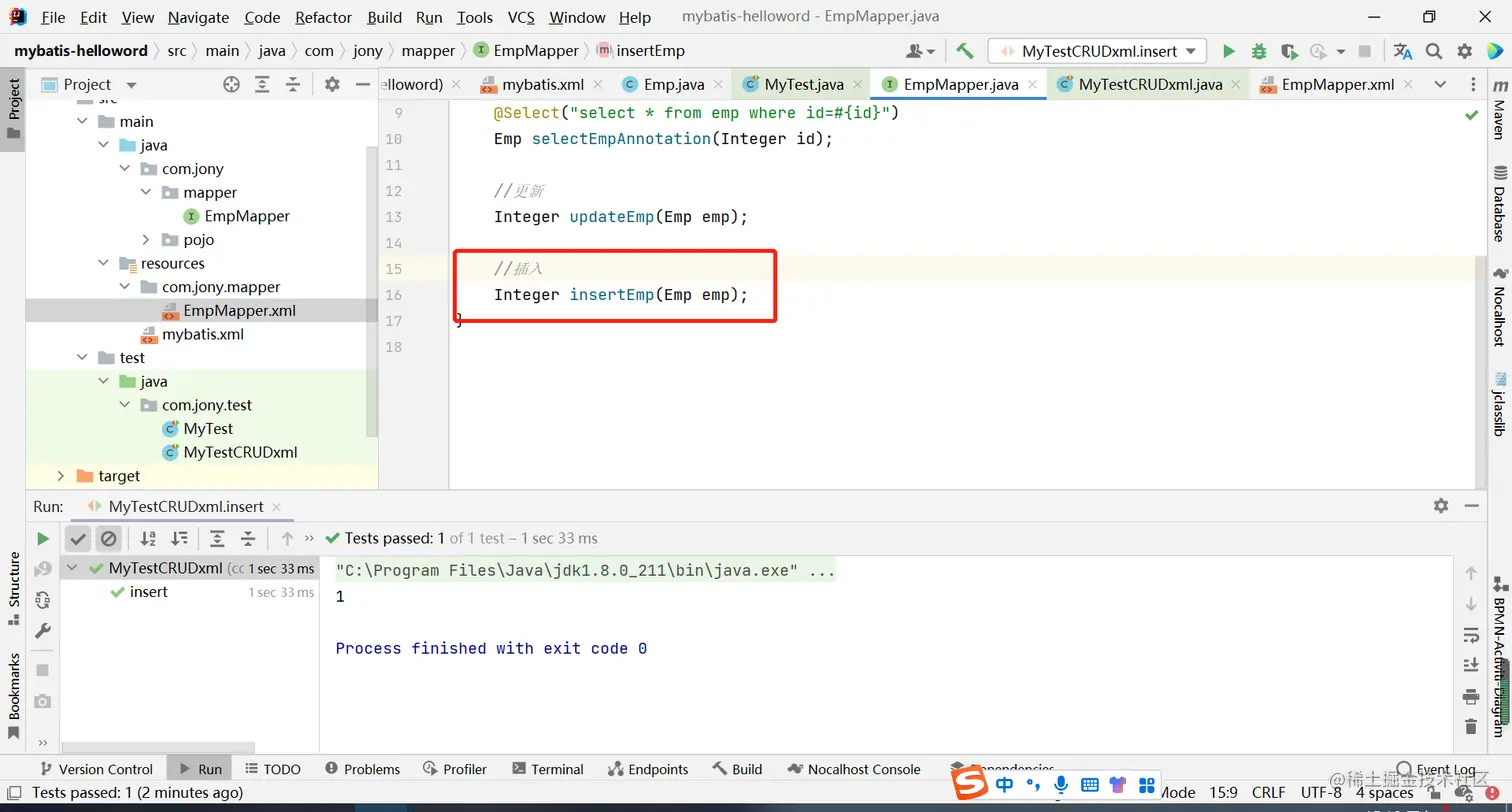The image size is (1512, 812).
Task: Collapse the test folder node
Action: click(x=83, y=358)
